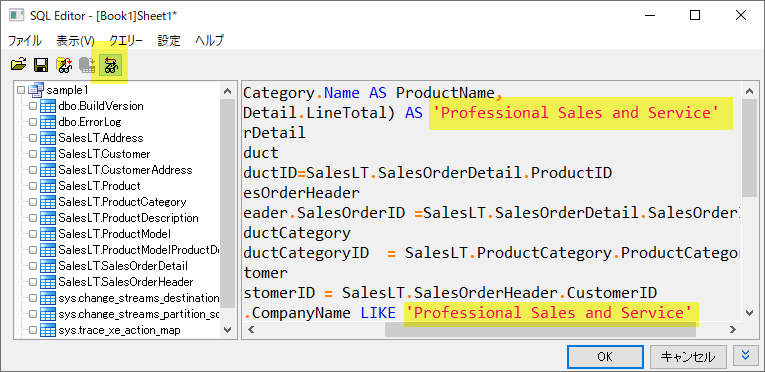Click the table icon of dbo.BuildVersion

coord(48,106)
